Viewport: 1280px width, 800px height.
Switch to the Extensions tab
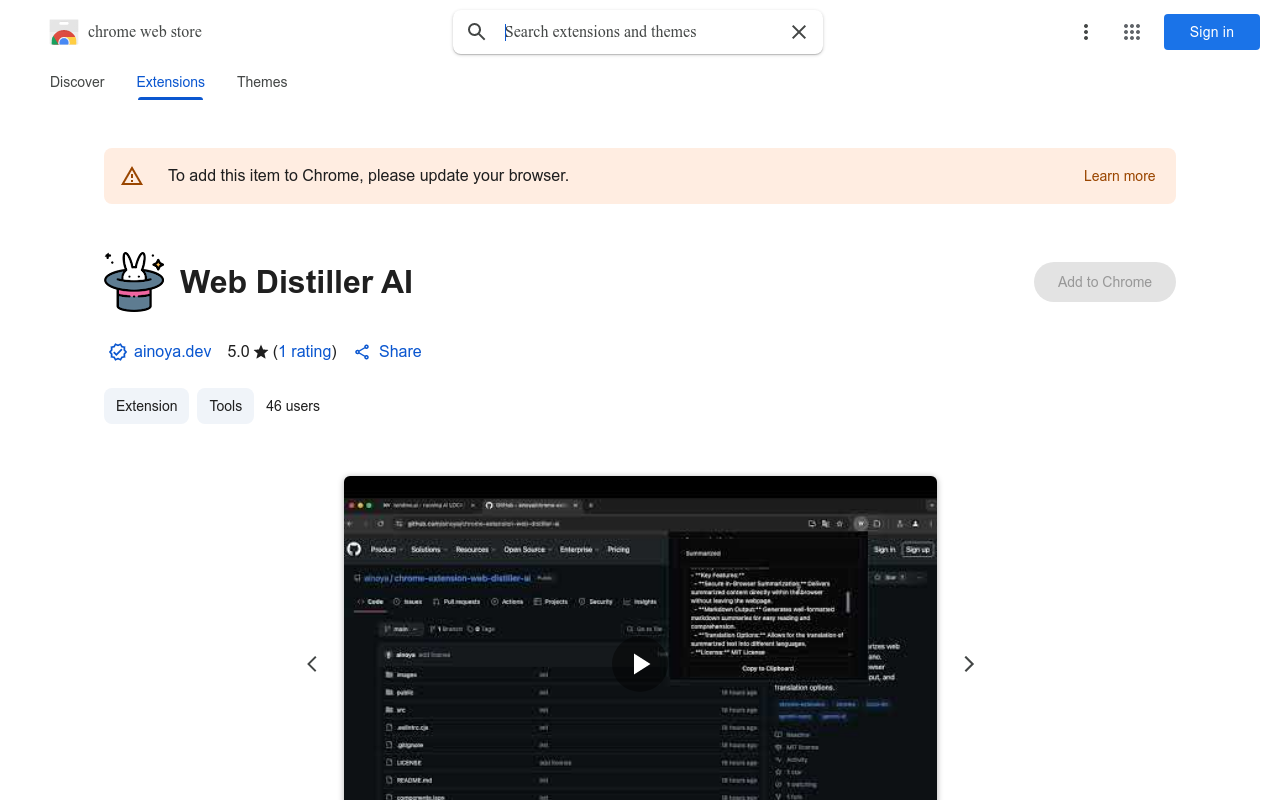click(x=170, y=82)
